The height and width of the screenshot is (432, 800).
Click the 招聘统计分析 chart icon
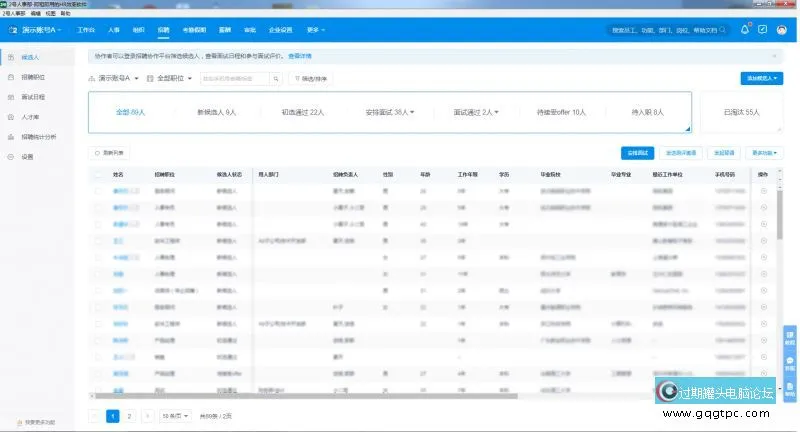[11, 137]
